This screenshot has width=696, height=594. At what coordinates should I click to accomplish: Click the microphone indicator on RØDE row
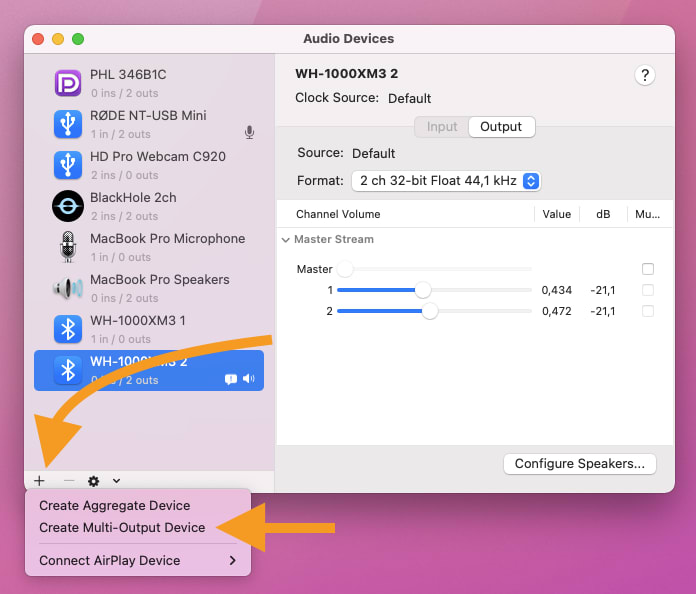(x=249, y=132)
